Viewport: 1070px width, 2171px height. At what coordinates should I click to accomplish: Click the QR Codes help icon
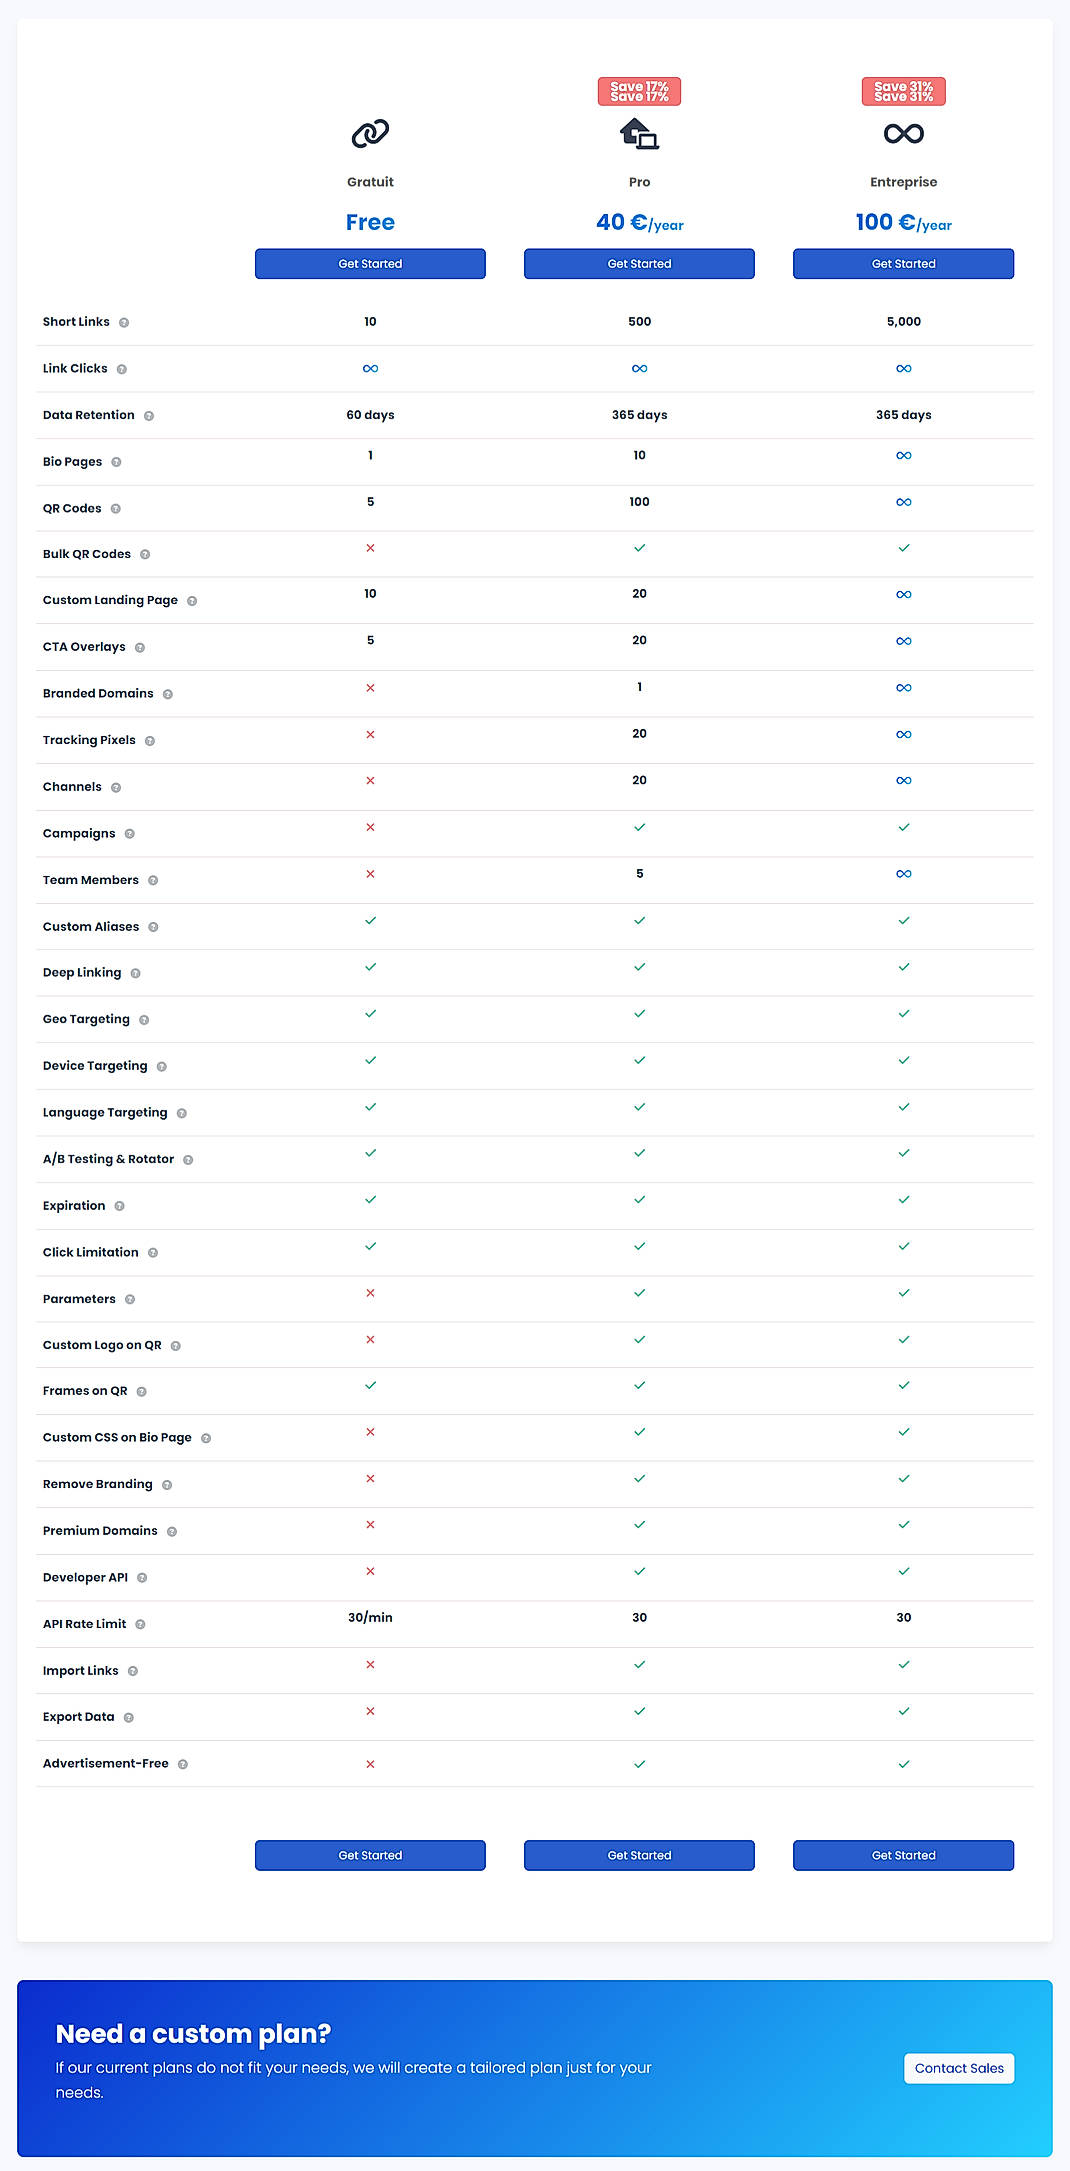[117, 508]
